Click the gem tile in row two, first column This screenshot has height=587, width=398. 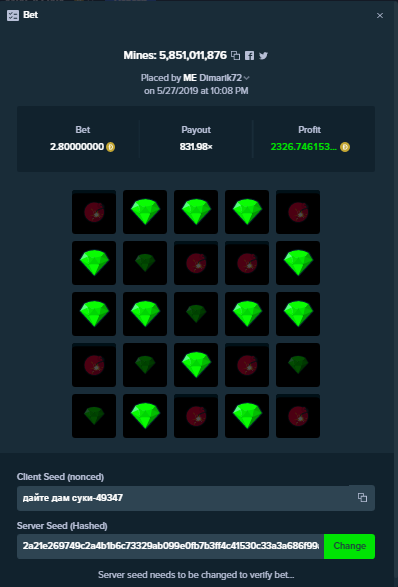pos(94,263)
